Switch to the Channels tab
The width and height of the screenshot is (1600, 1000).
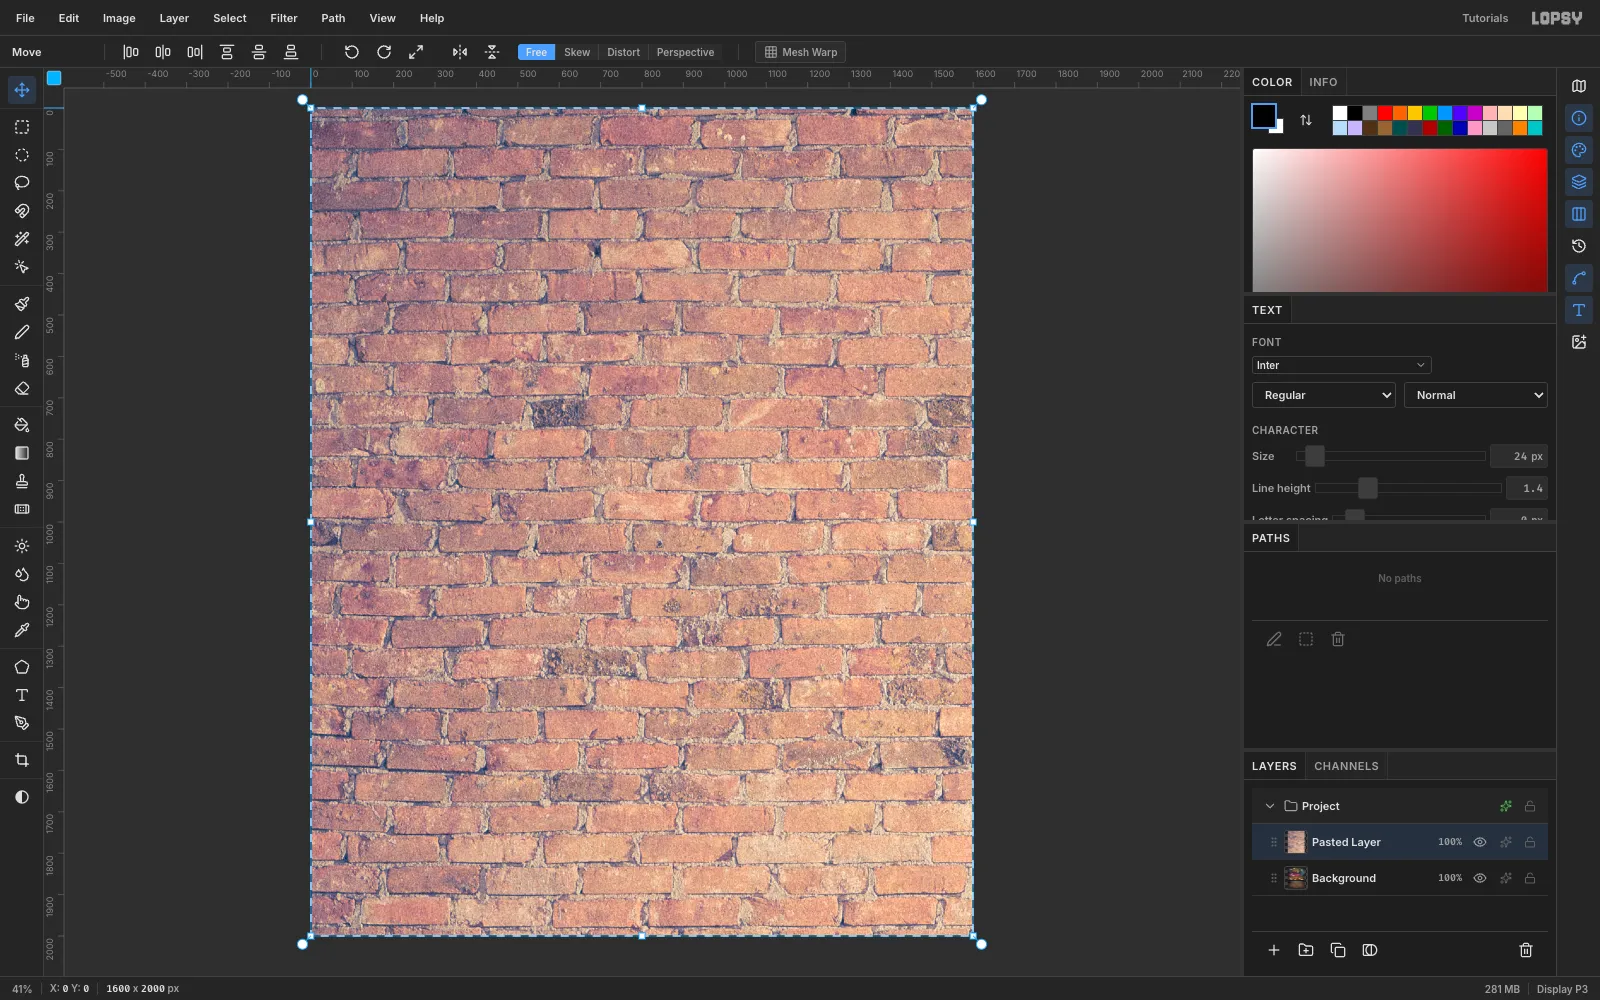(x=1346, y=766)
